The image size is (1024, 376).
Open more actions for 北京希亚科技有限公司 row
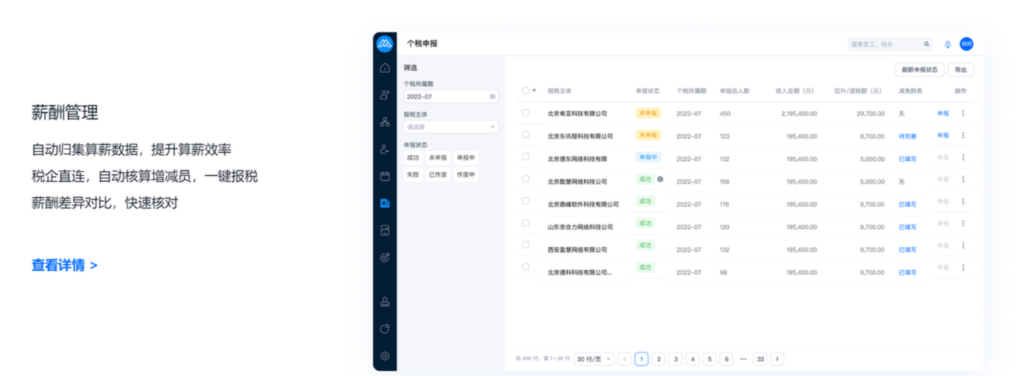coord(963,113)
